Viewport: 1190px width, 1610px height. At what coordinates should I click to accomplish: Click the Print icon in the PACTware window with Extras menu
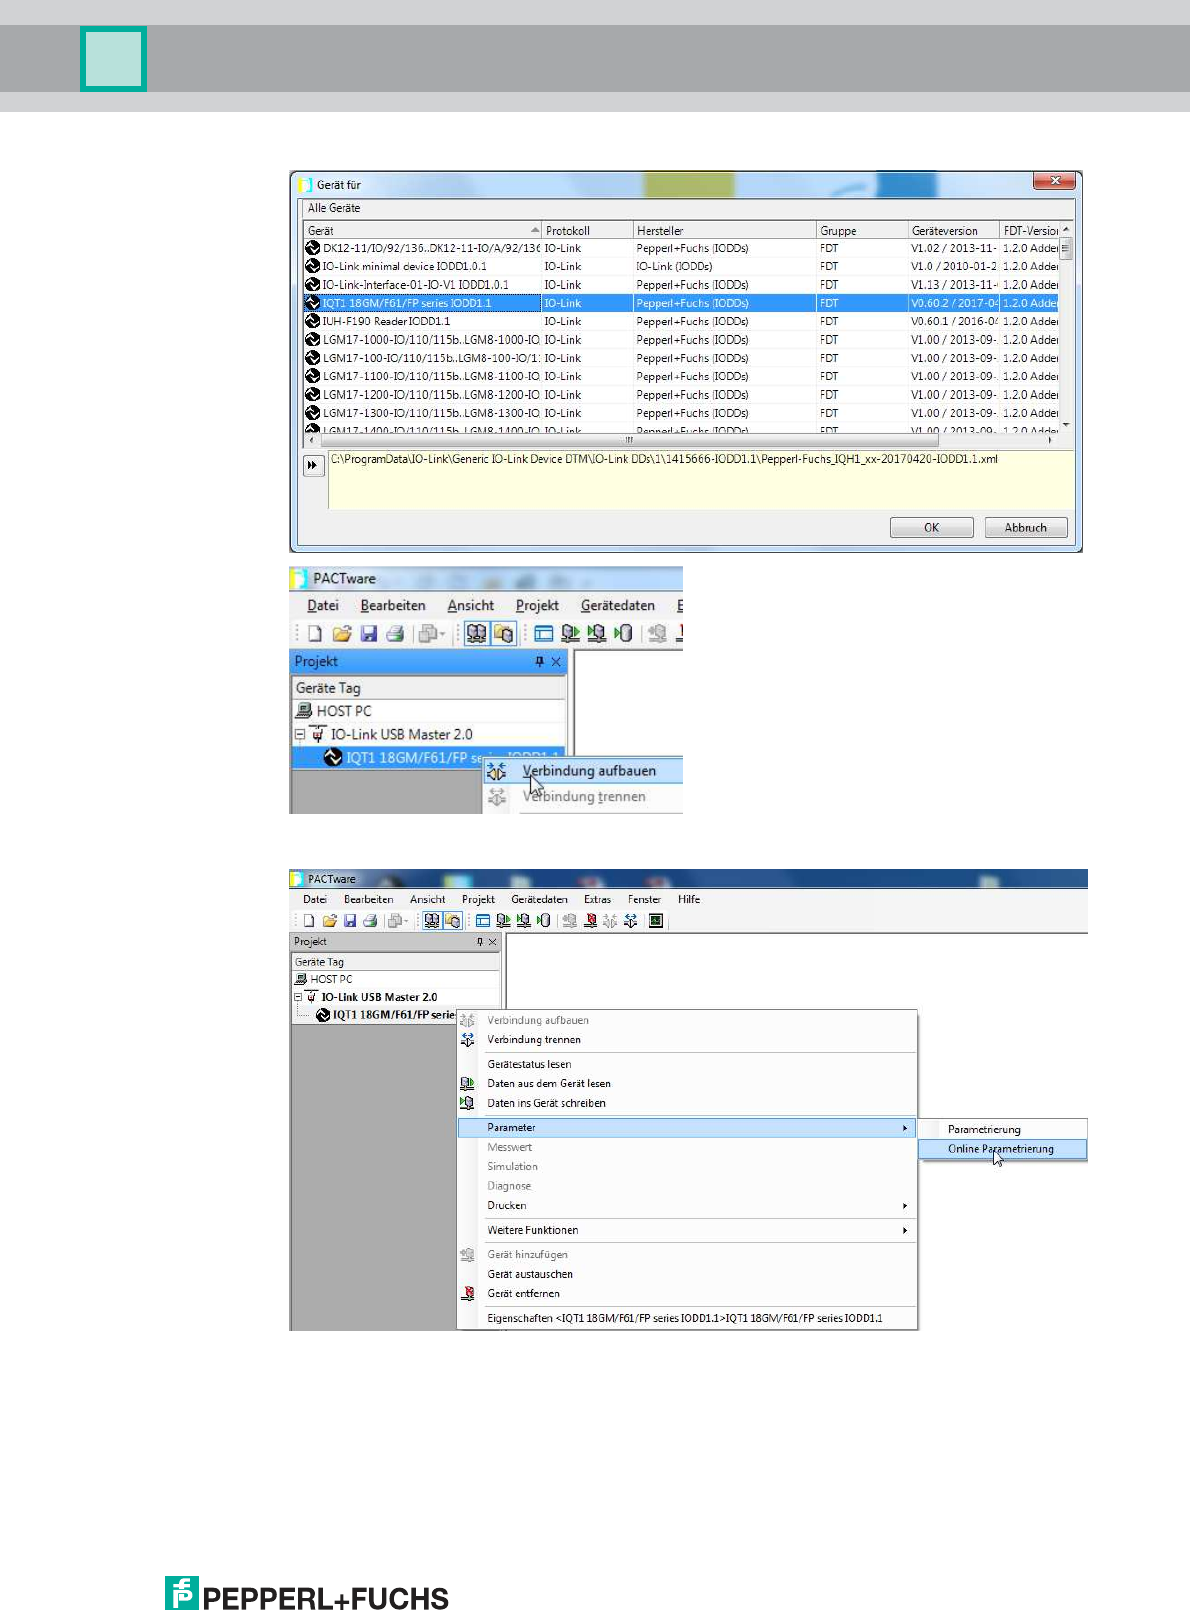pyautogui.click(x=370, y=921)
